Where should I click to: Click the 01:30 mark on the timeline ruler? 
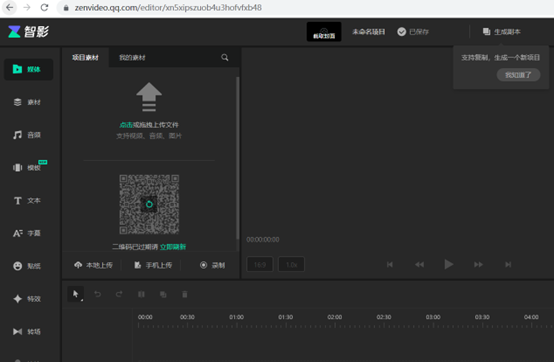[x=285, y=317]
